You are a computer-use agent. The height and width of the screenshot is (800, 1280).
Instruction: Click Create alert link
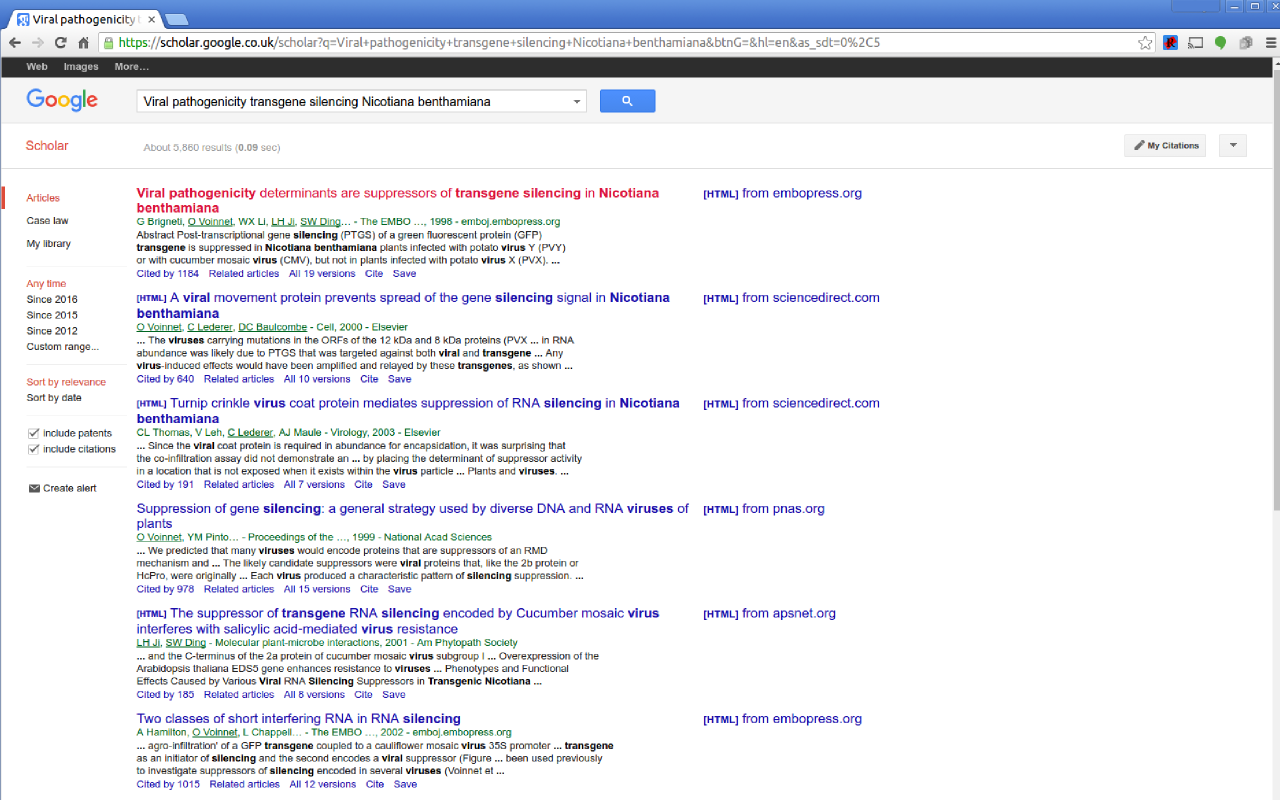tap(62, 488)
